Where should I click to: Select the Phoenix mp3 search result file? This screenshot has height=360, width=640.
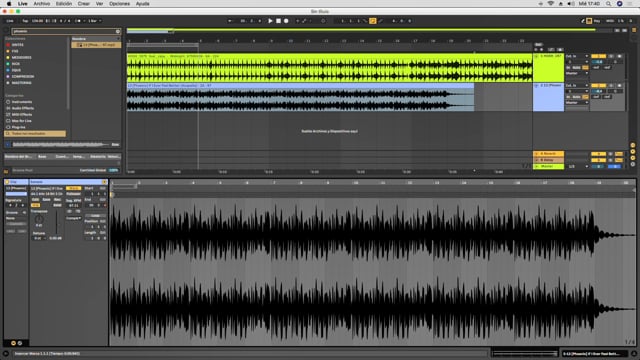[96, 45]
